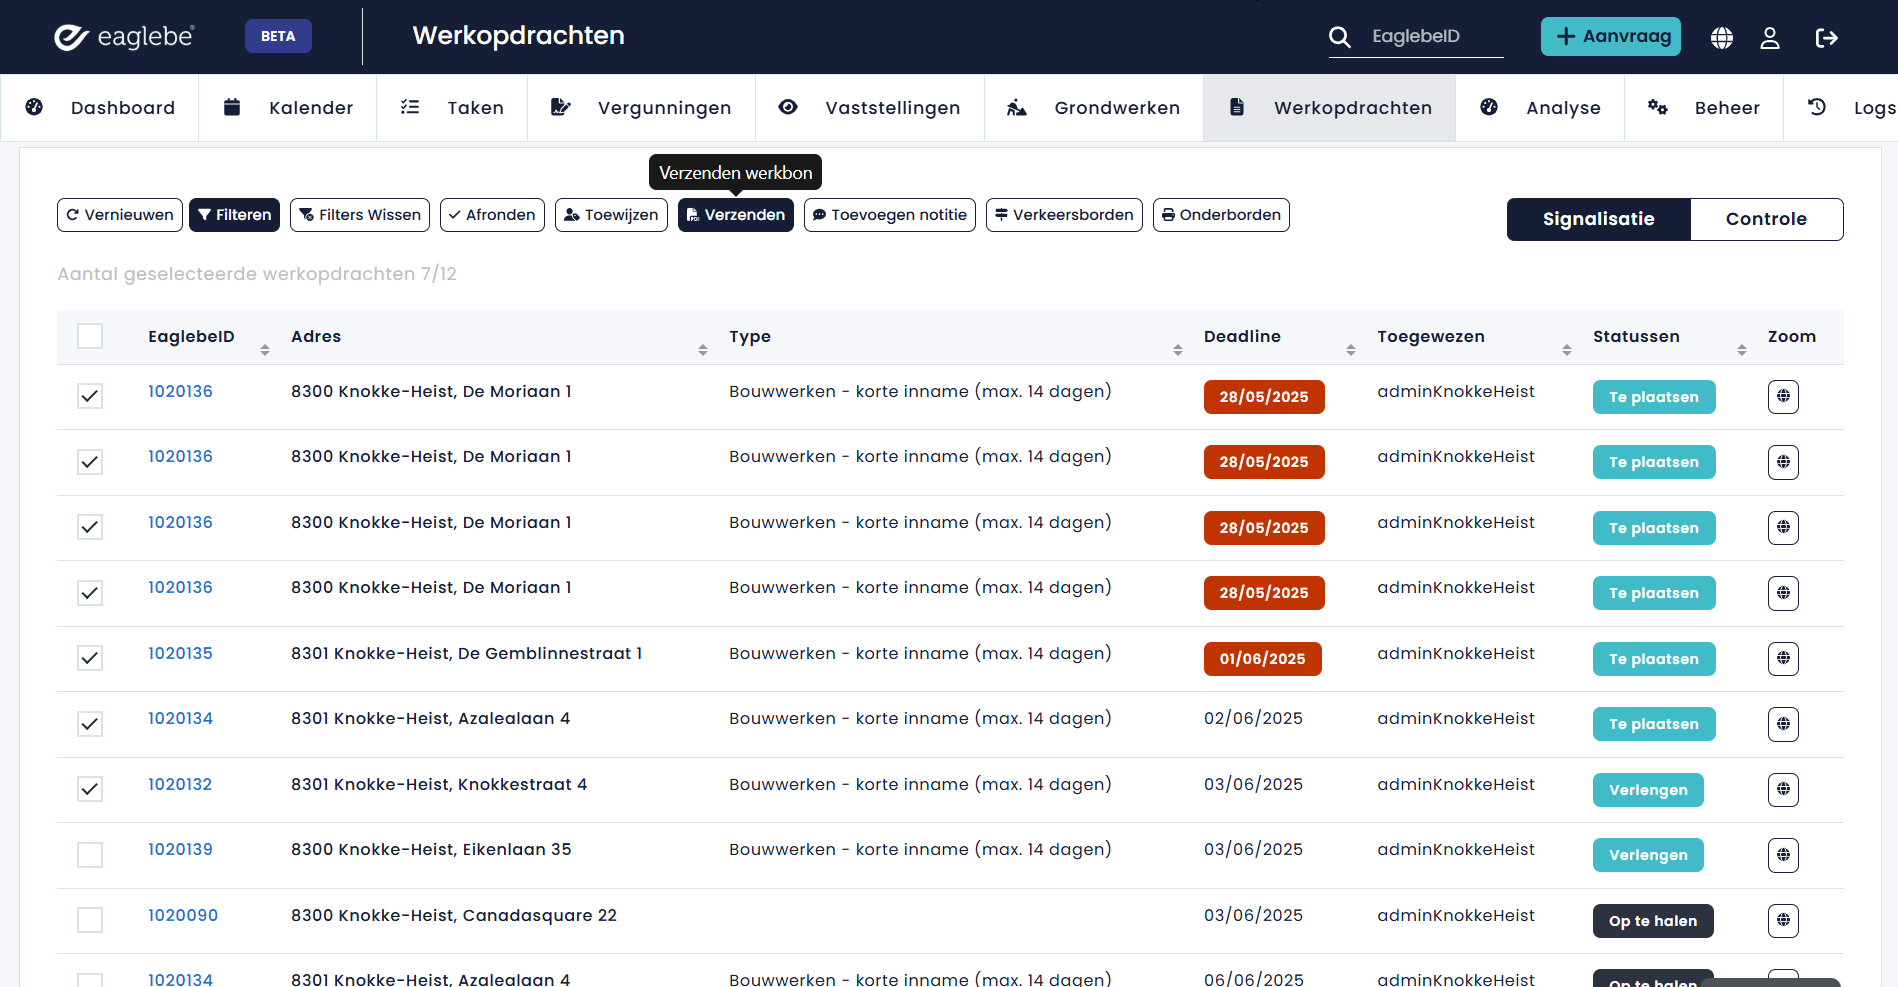
Task: Open EaglebeID link 1020135
Action: pos(180,653)
